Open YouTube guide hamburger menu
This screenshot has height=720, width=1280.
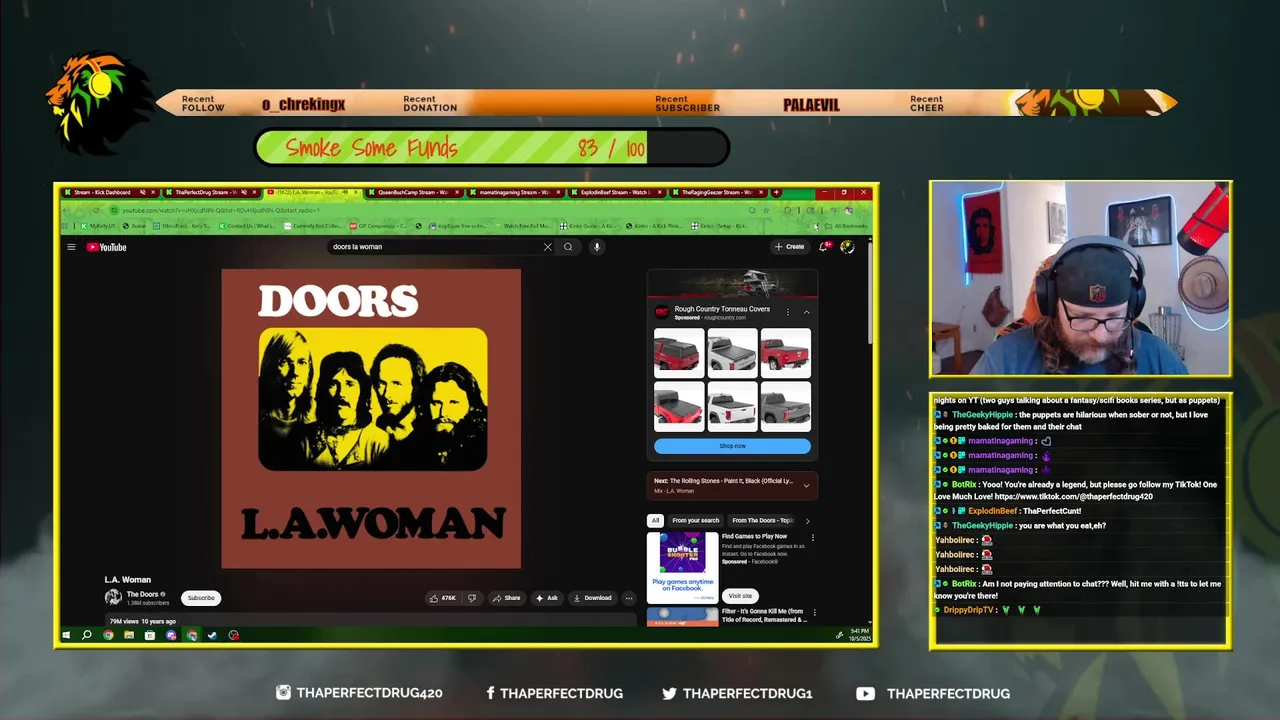[x=71, y=247]
